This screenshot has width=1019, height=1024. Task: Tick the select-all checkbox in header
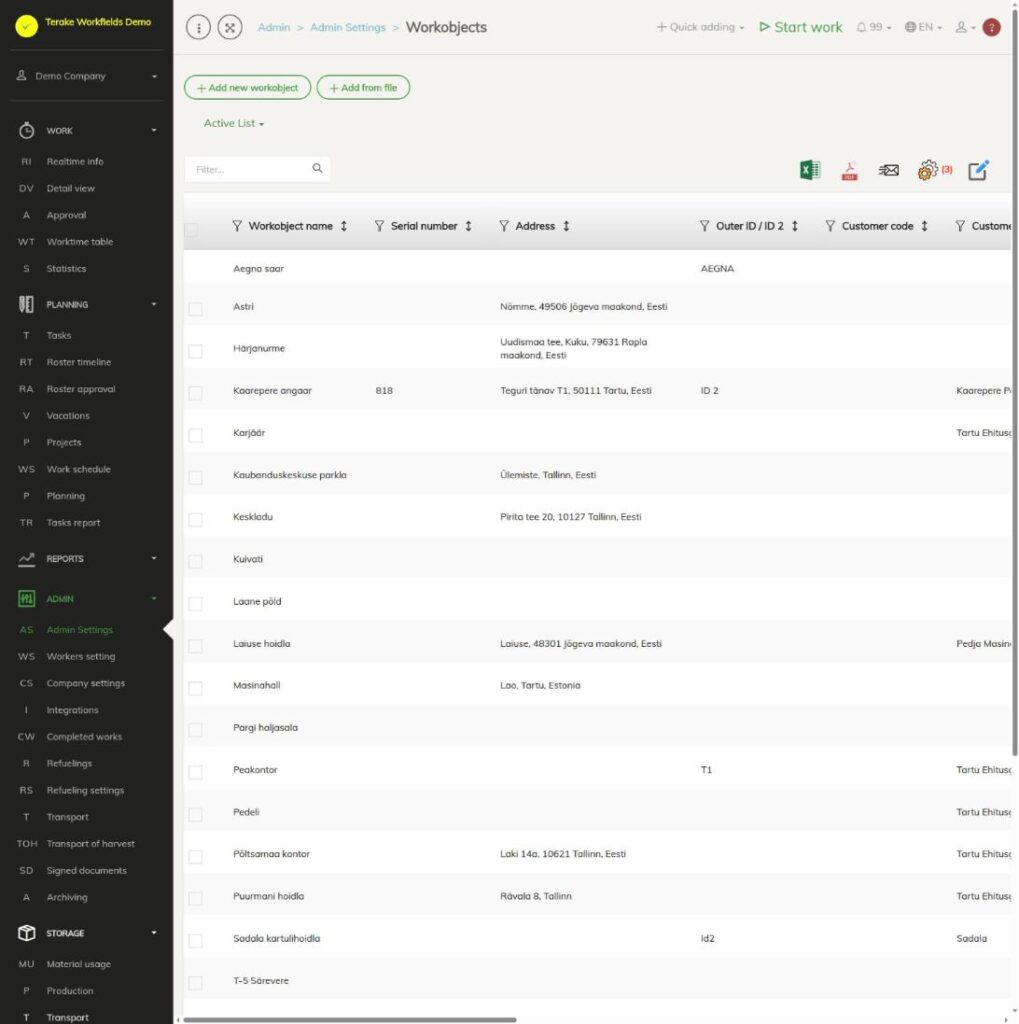[x=191, y=230]
